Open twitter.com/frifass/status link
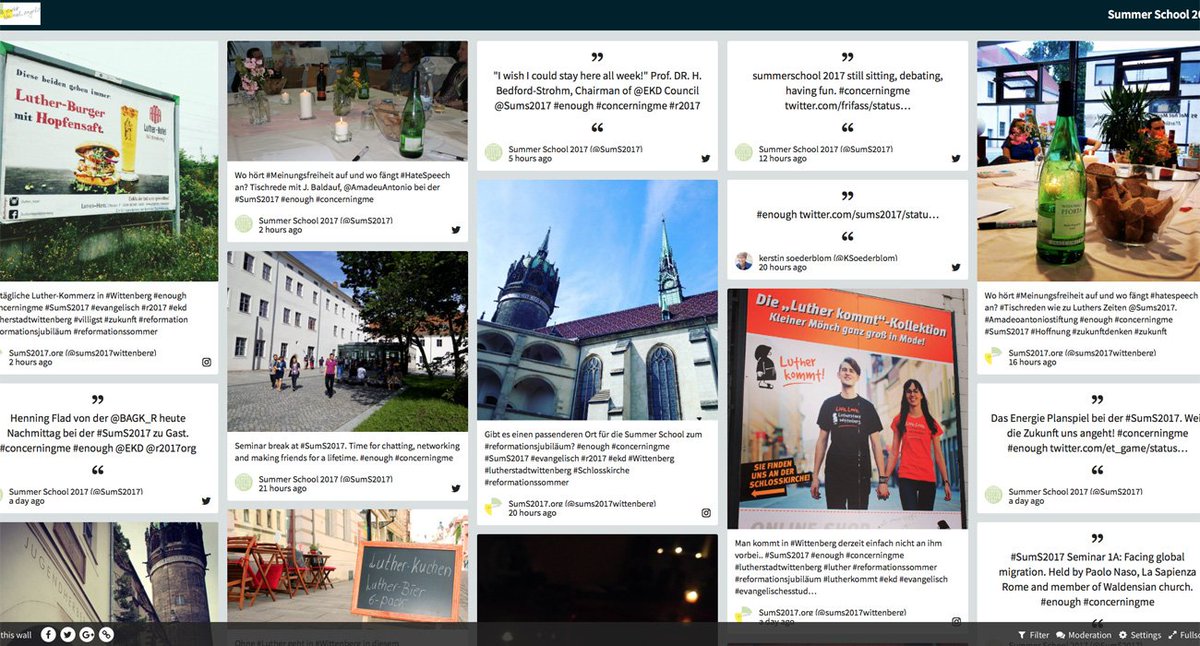This screenshot has height=646, width=1200. pos(847,105)
